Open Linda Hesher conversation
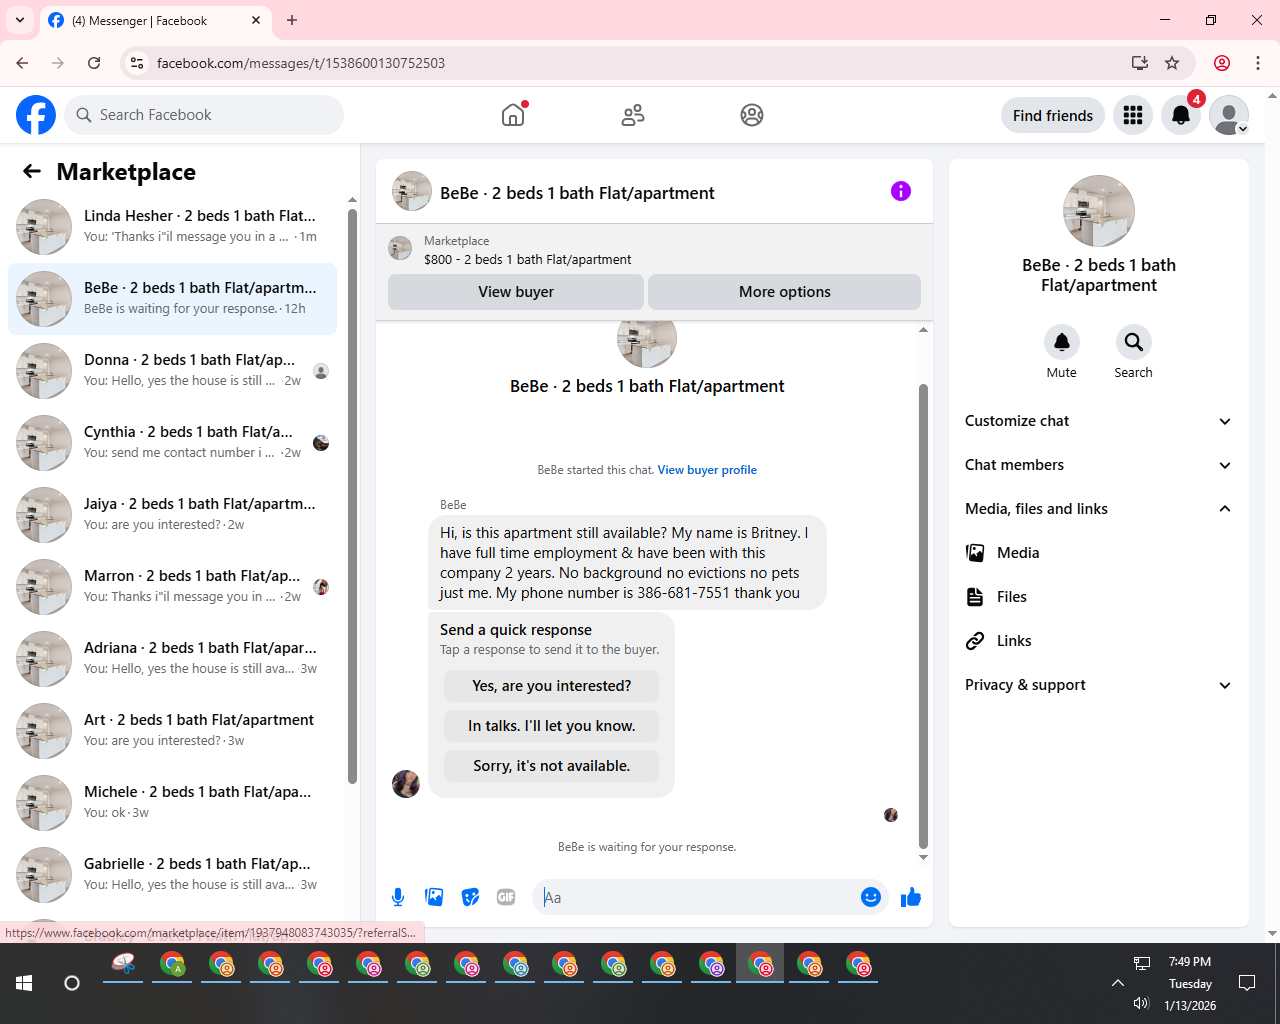1280x1024 pixels. click(173, 227)
